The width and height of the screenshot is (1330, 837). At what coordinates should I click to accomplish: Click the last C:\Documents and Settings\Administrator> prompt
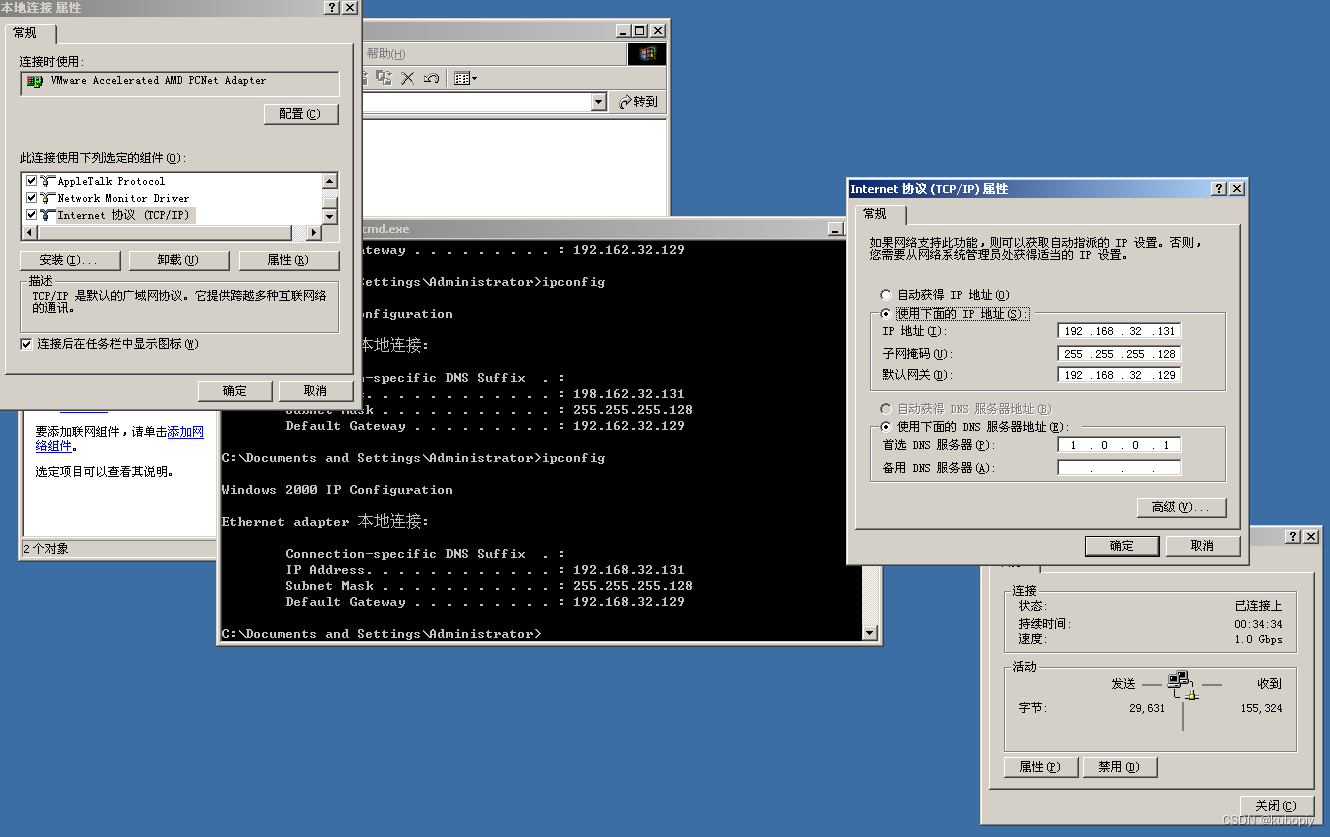381,634
